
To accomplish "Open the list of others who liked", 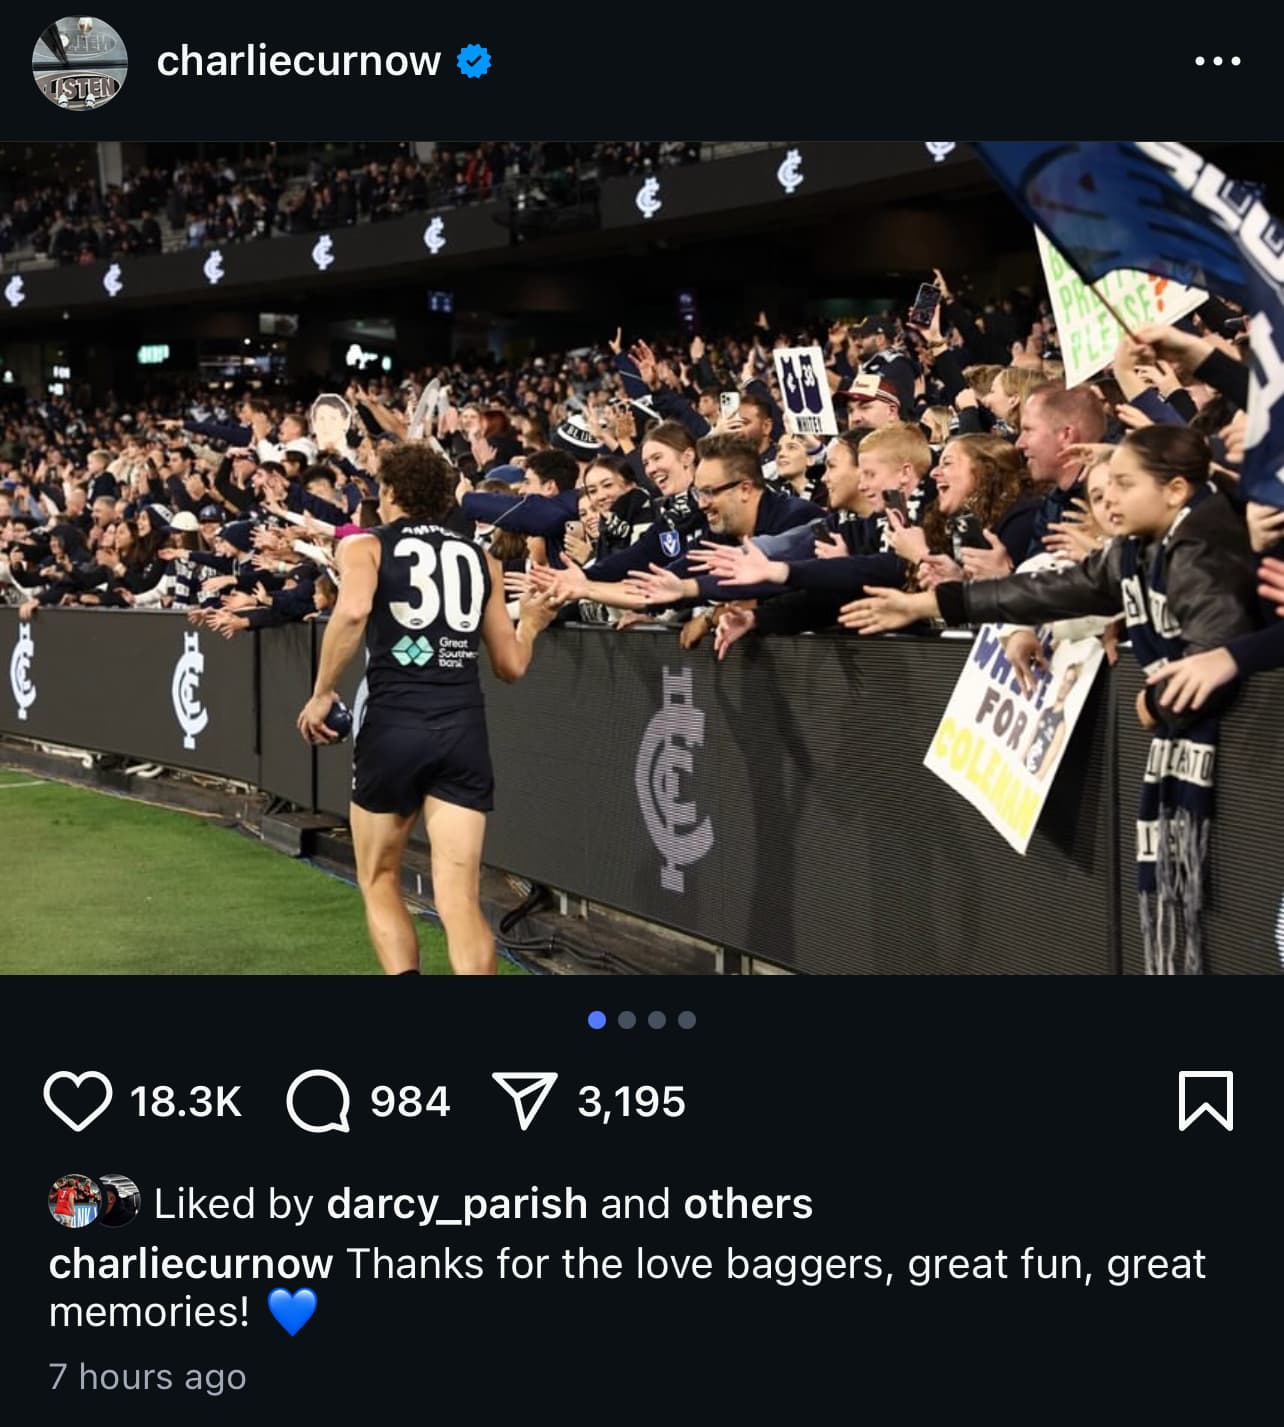I will [748, 1203].
